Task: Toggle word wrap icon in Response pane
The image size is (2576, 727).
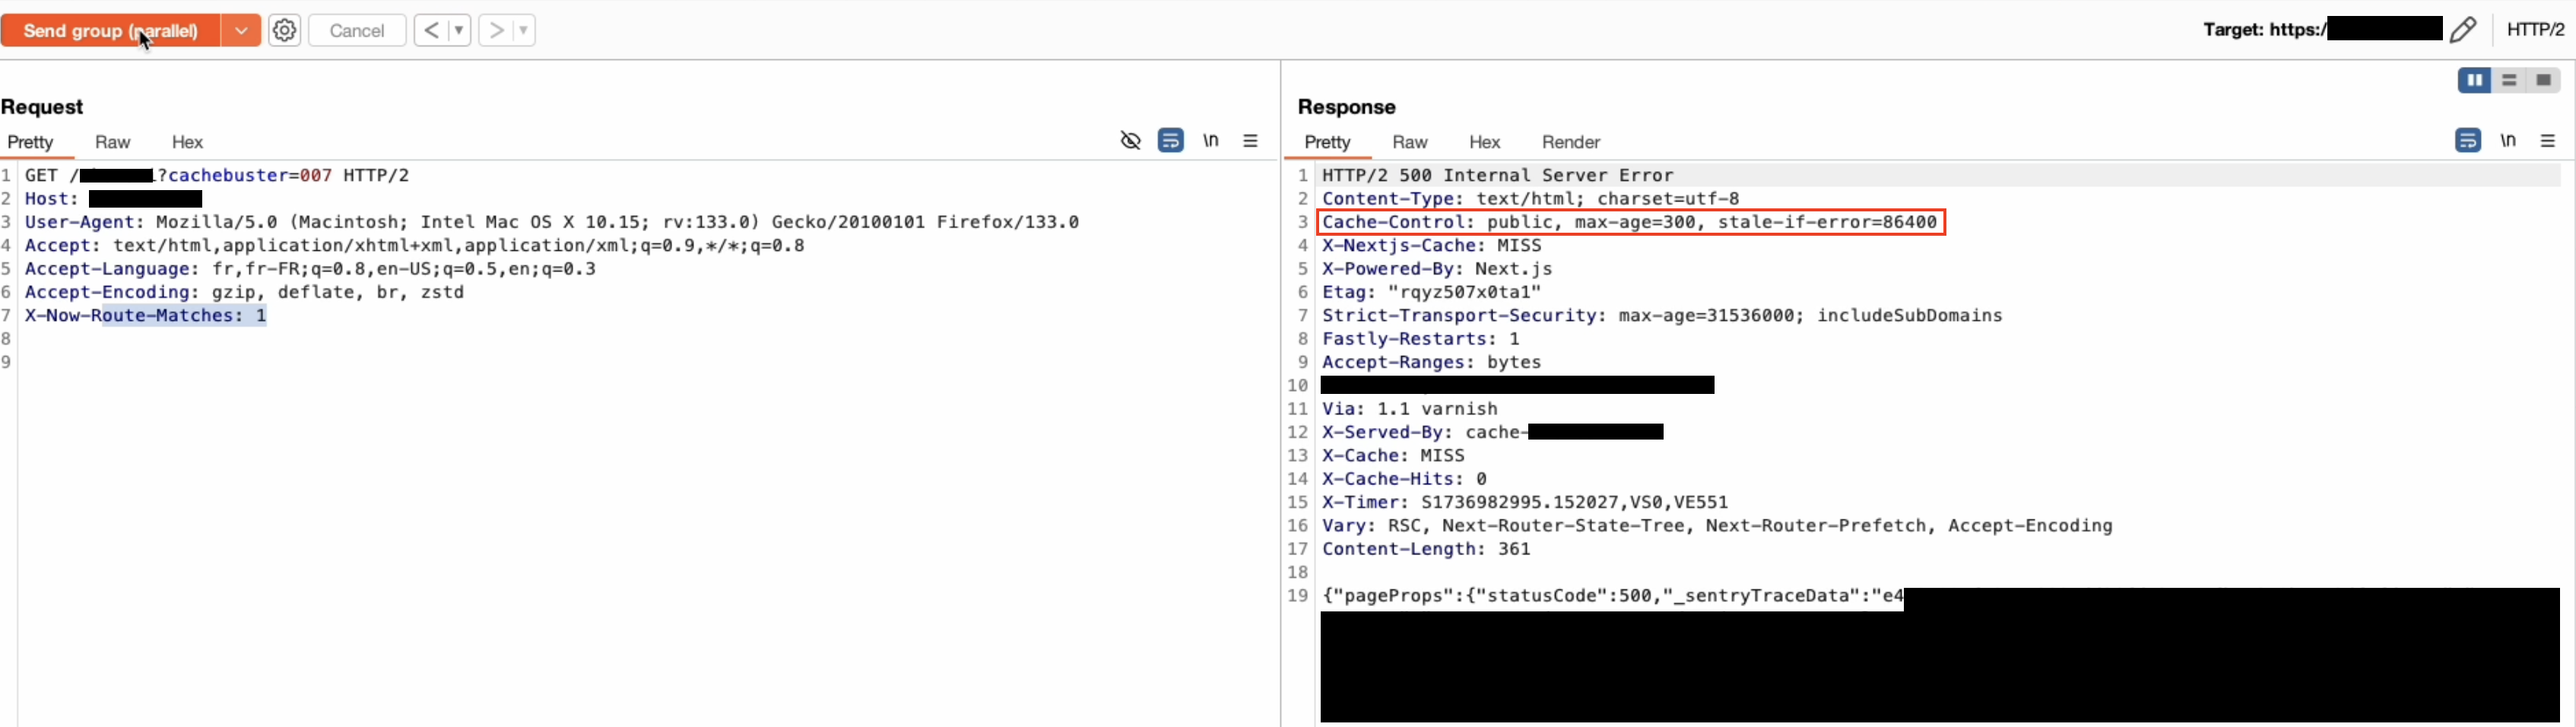Action: [x=2468, y=141]
